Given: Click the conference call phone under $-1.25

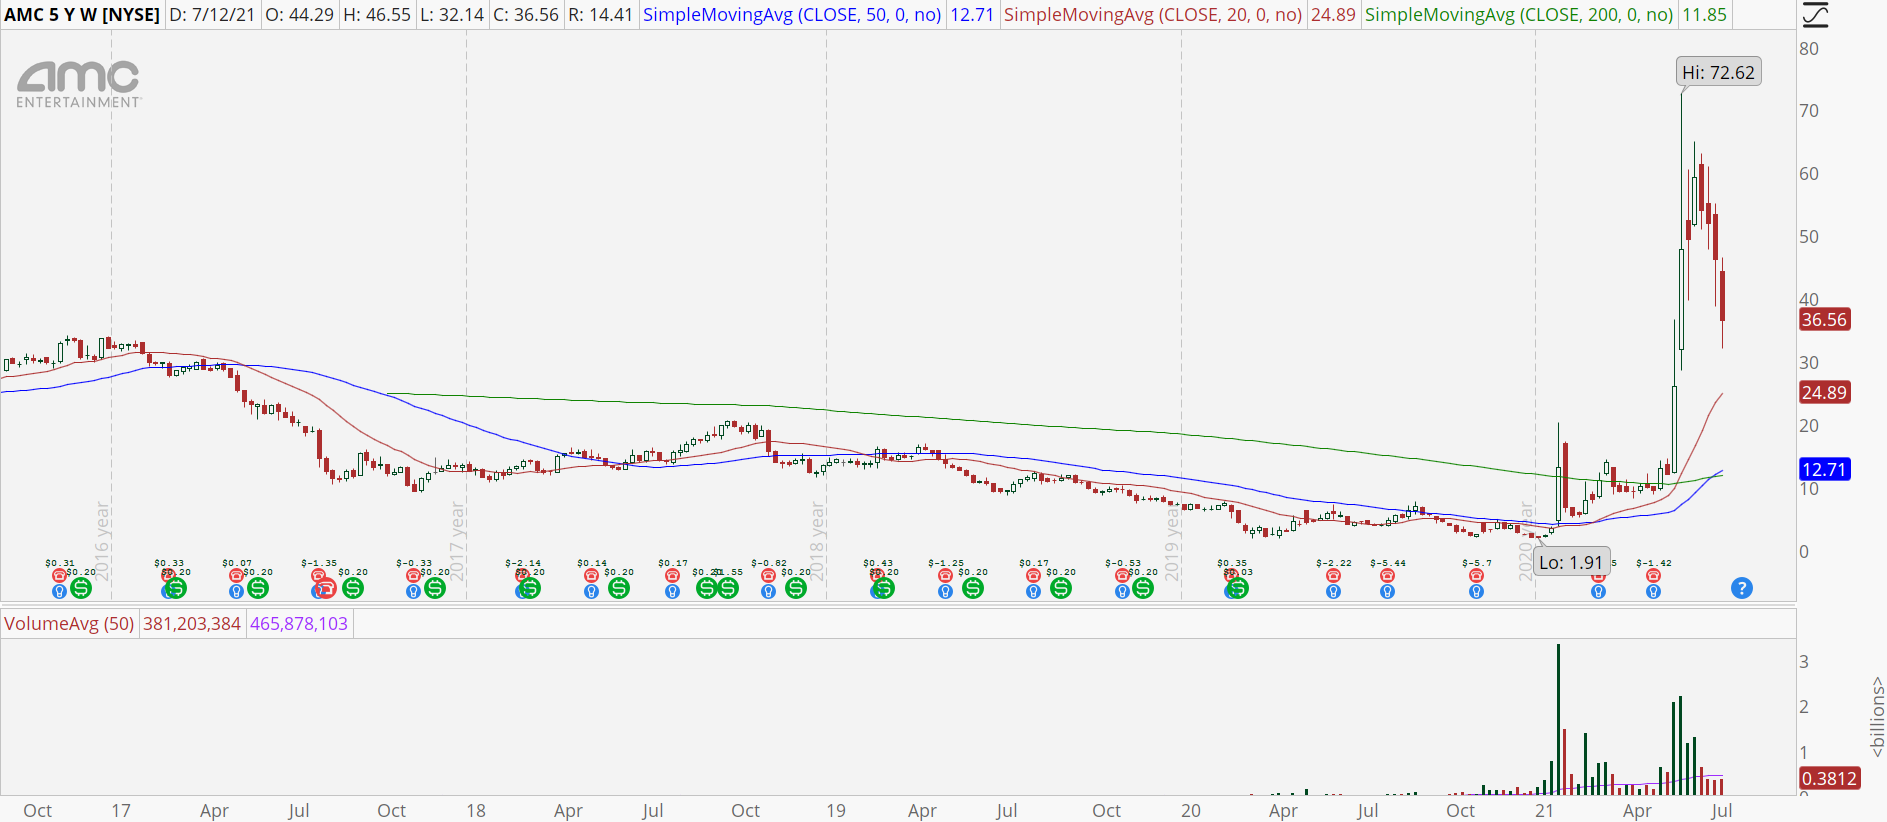Looking at the screenshot, I should pyautogui.click(x=945, y=576).
